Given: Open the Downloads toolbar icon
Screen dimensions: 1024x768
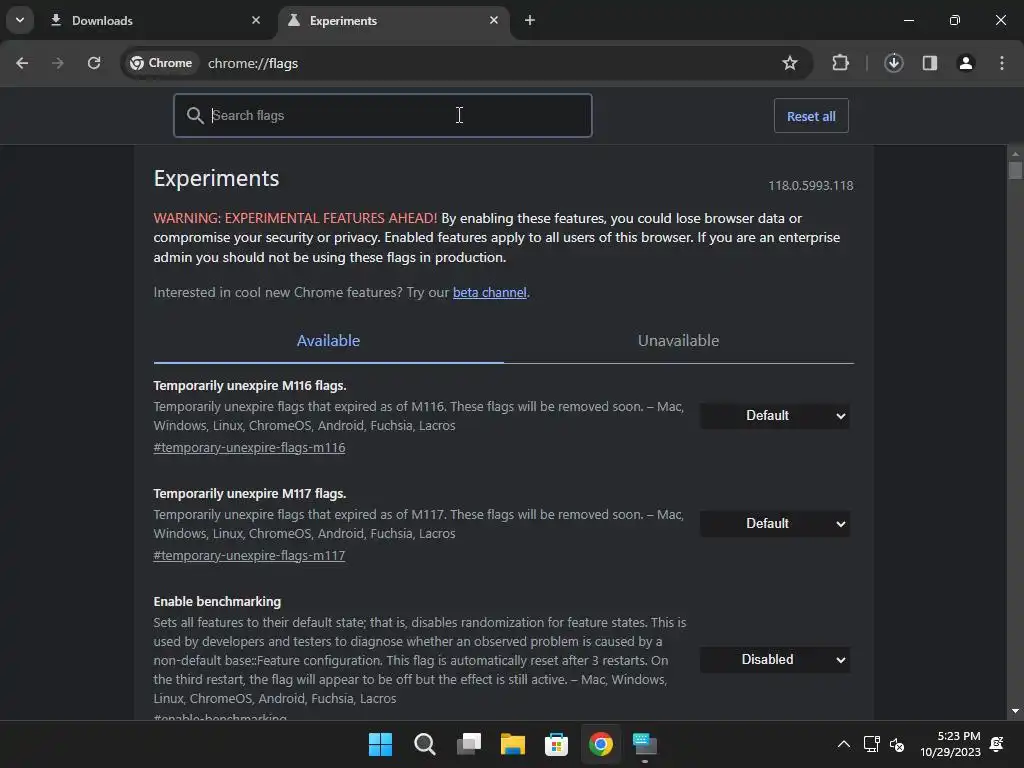Looking at the screenshot, I should tap(893, 63).
